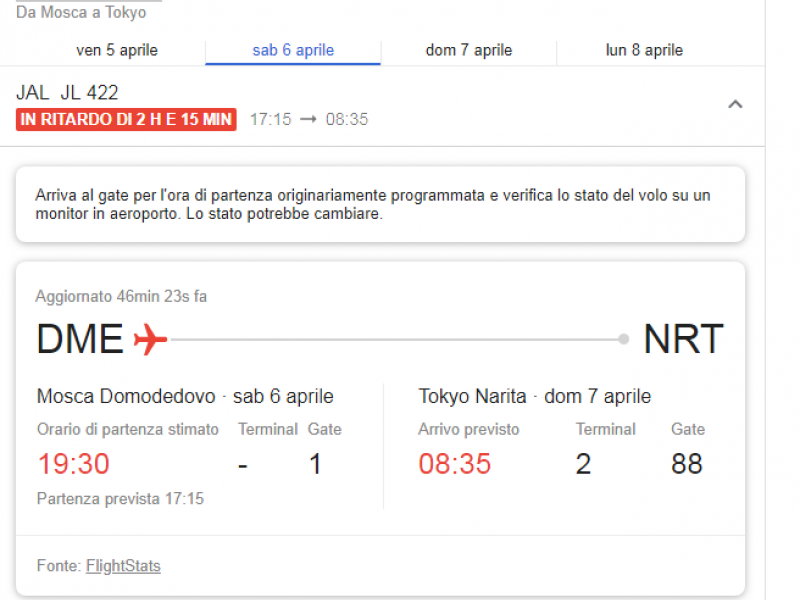Switch to the dom 7 aprile tab
The height and width of the screenshot is (600, 800).
[x=468, y=50]
